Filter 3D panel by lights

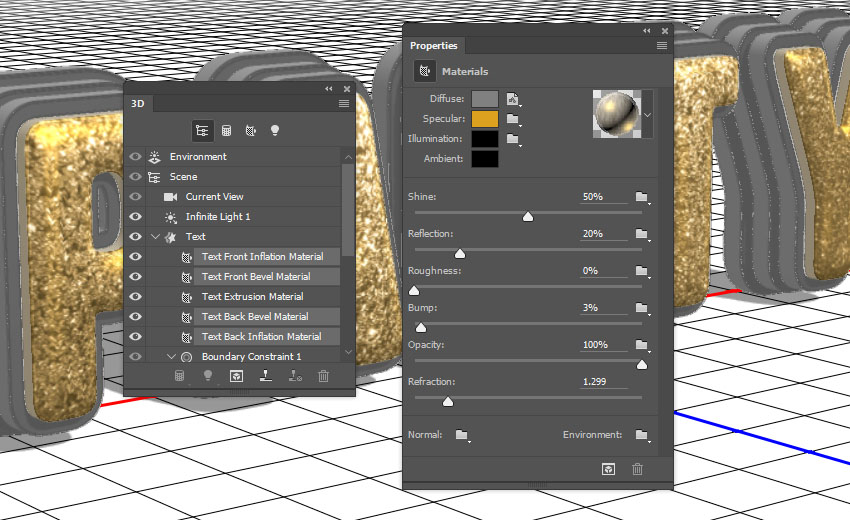[x=275, y=130]
